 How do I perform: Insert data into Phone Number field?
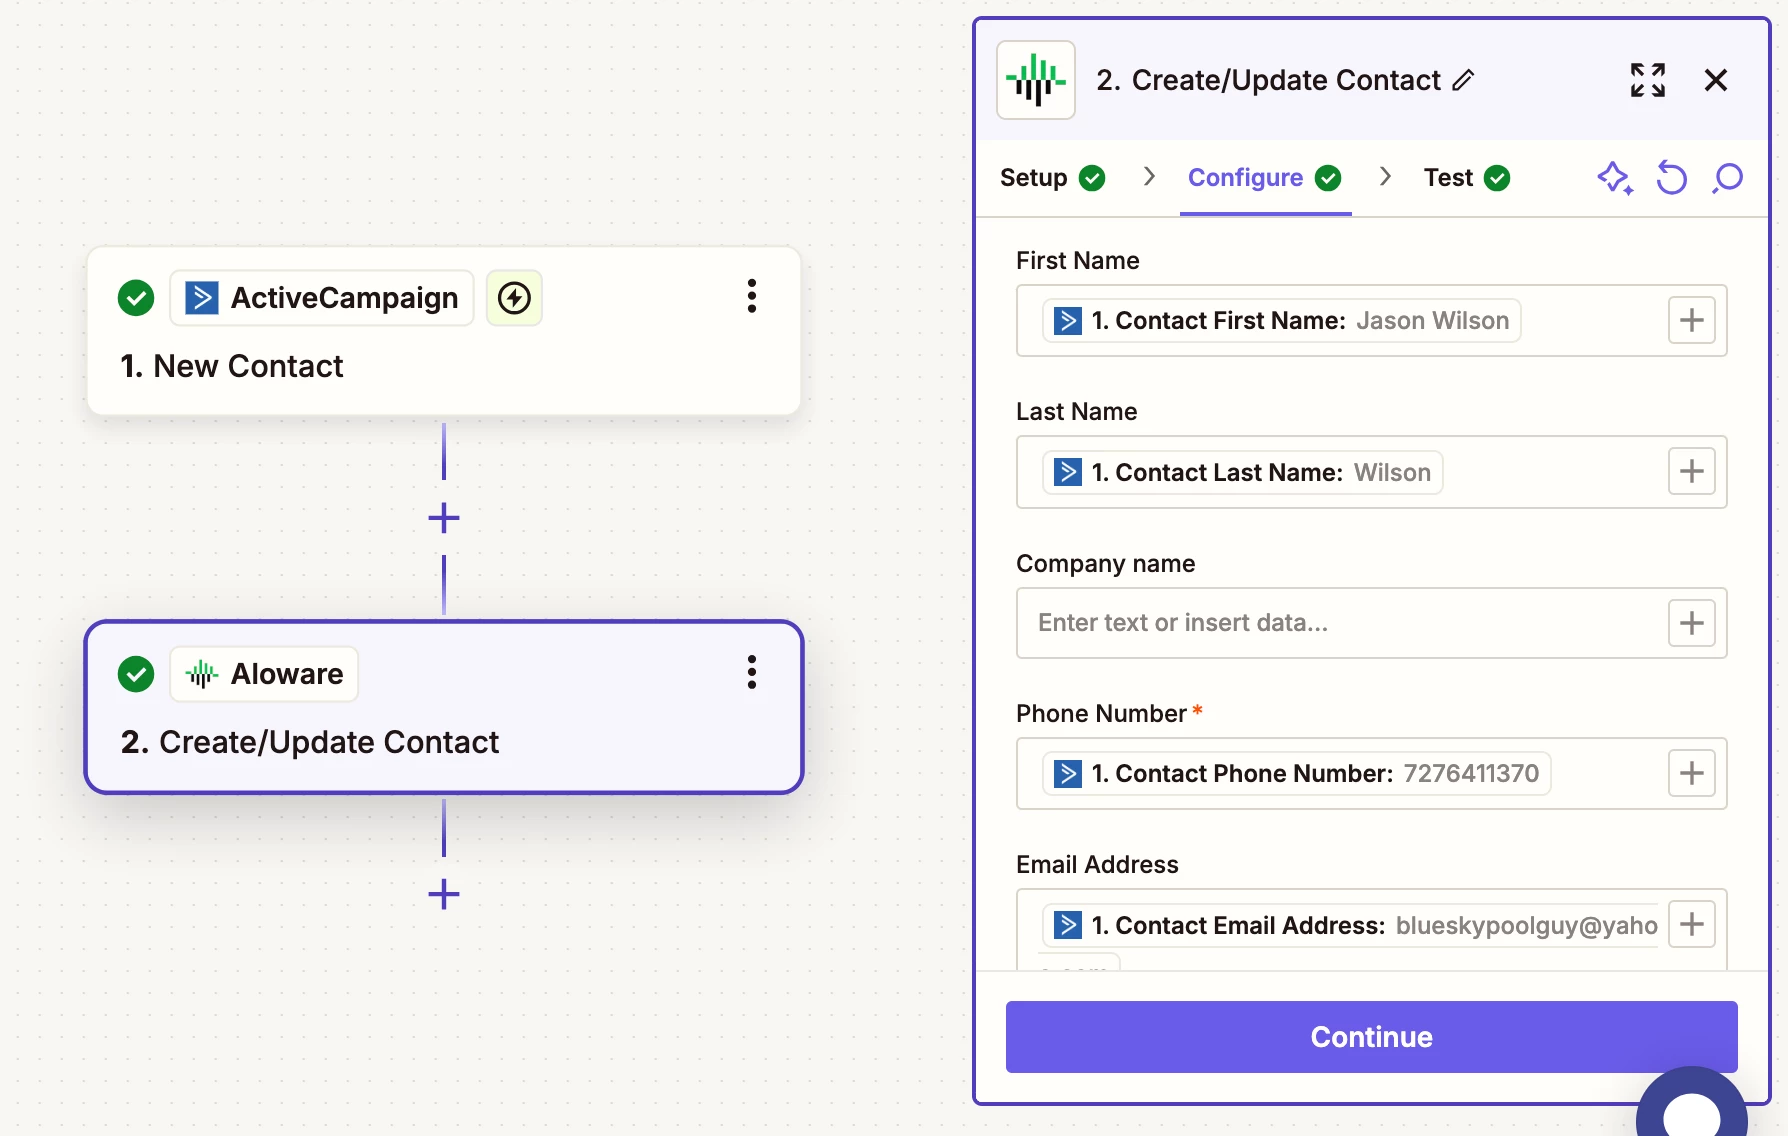[x=1692, y=773]
